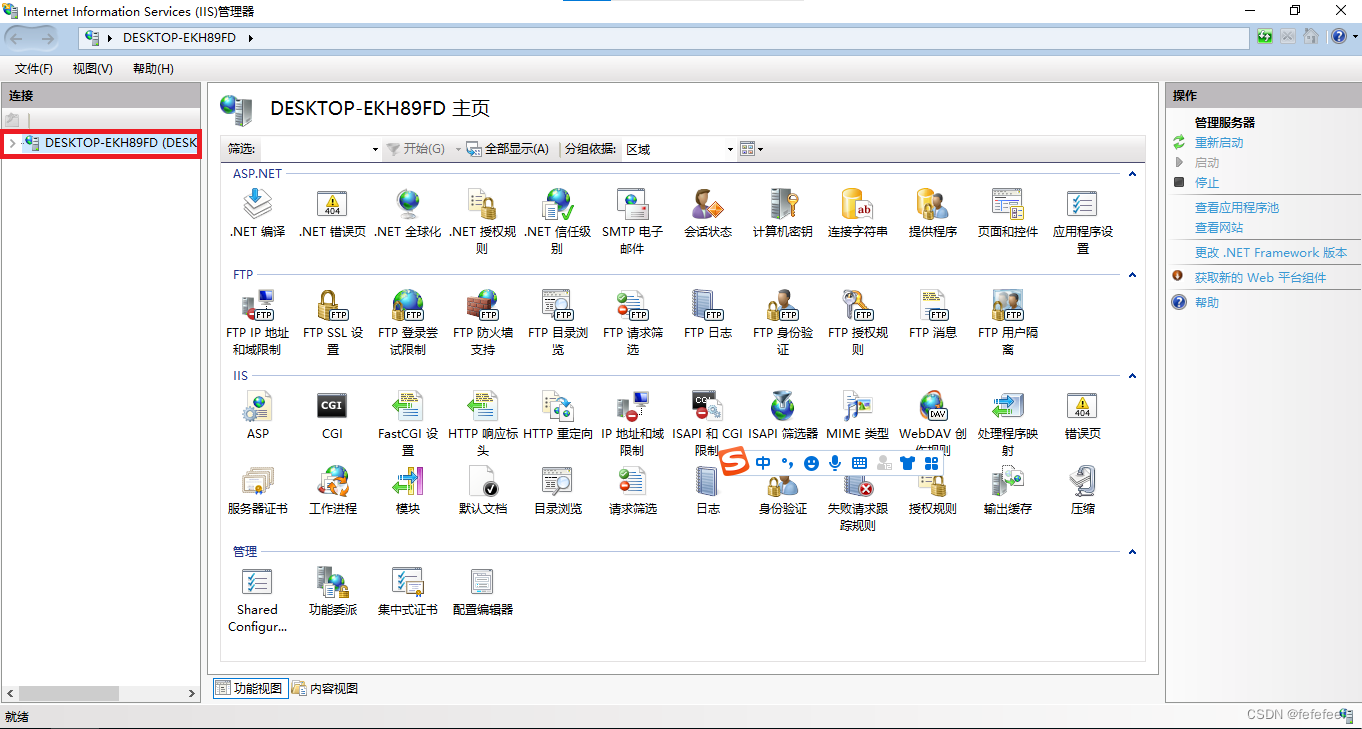Open the .NET 授权规则 feature

(x=482, y=221)
